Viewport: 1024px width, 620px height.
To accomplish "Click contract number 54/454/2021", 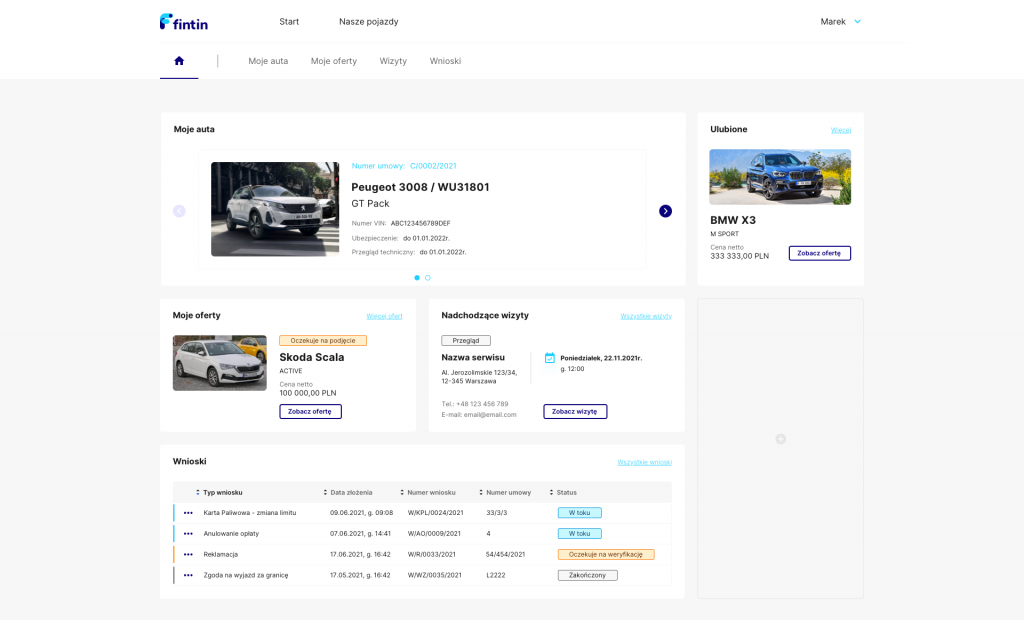I will tap(505, 555).
